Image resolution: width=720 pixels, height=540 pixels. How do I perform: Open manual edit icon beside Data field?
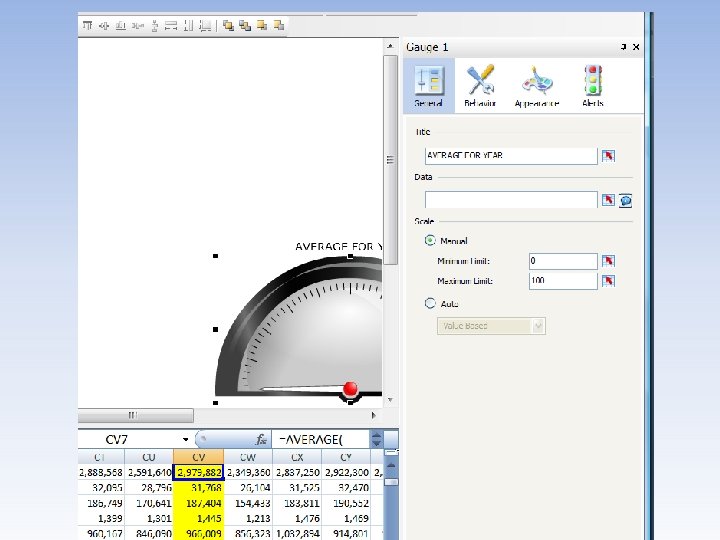(625, 200)
